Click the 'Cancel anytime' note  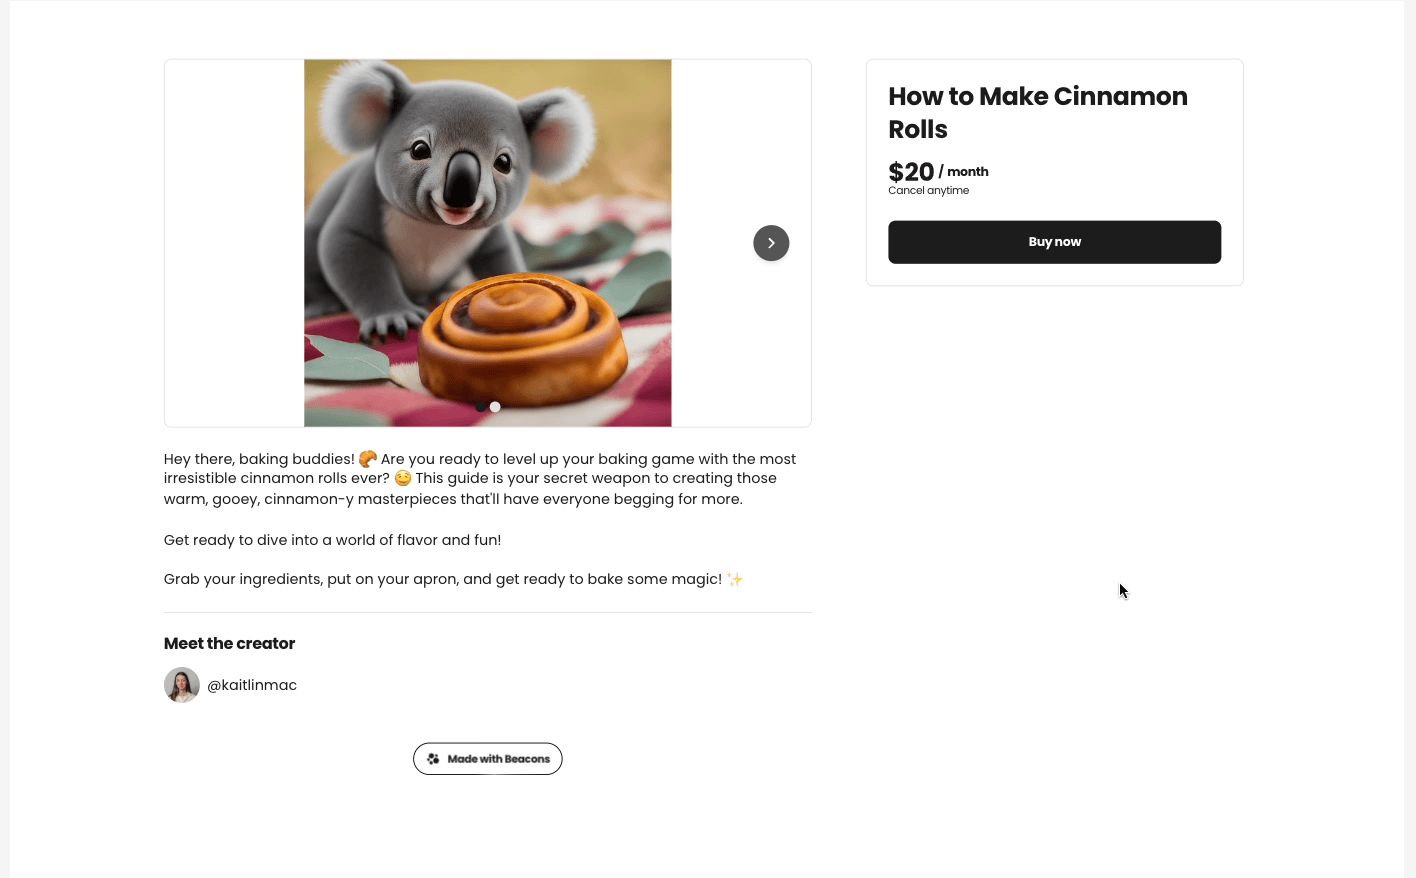point(928,190)
